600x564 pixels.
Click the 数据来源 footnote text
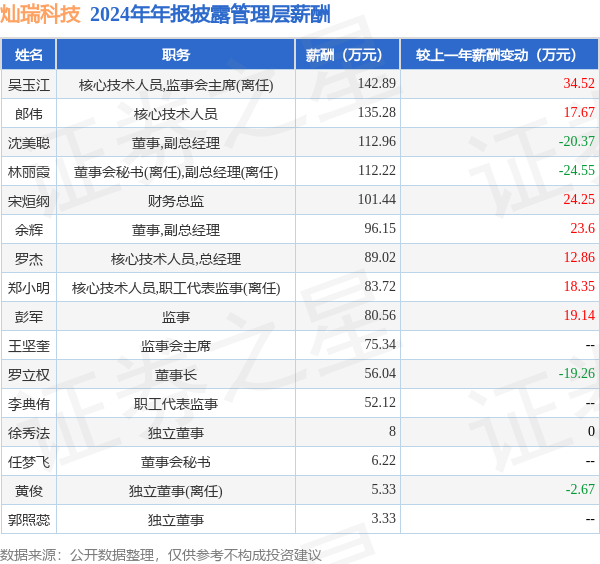tap(161, 555)
